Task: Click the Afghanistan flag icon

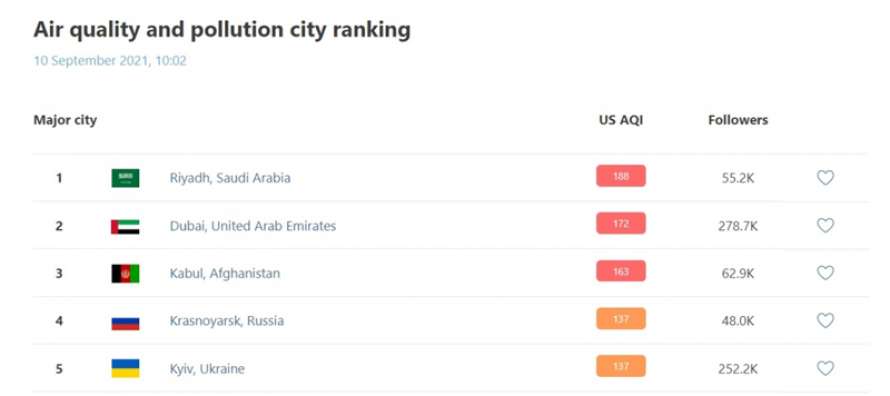Action: (125, 274)
